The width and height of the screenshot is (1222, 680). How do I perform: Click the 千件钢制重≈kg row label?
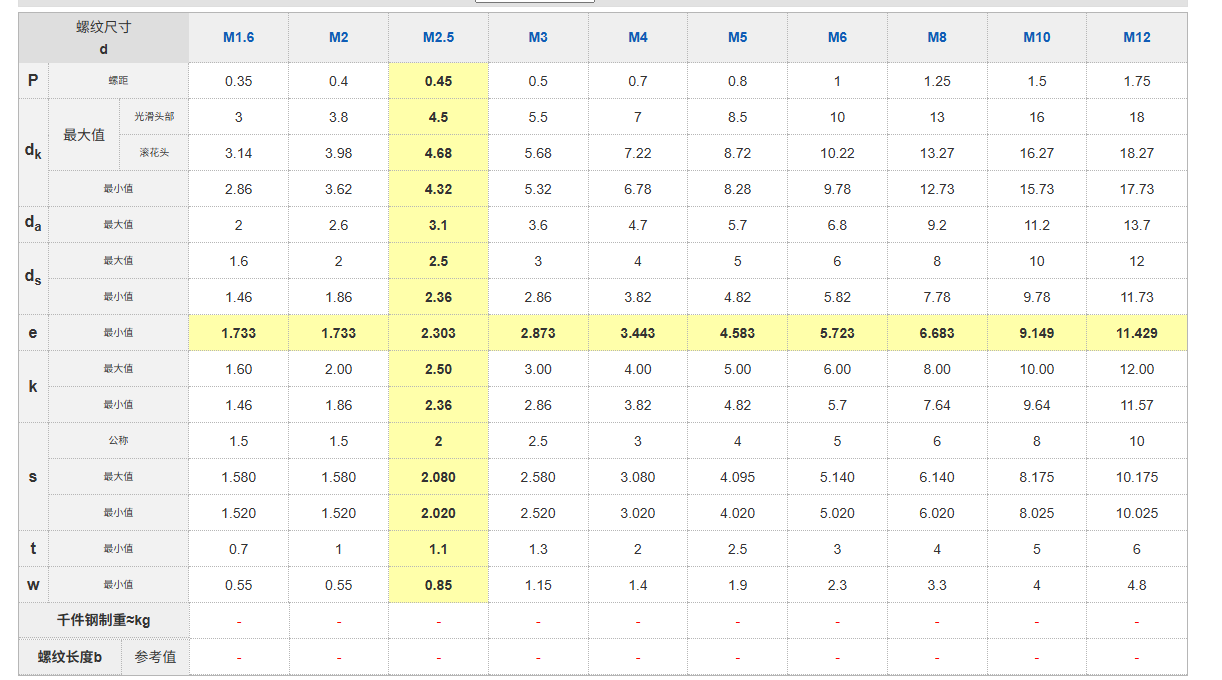[x=103, y=621]
